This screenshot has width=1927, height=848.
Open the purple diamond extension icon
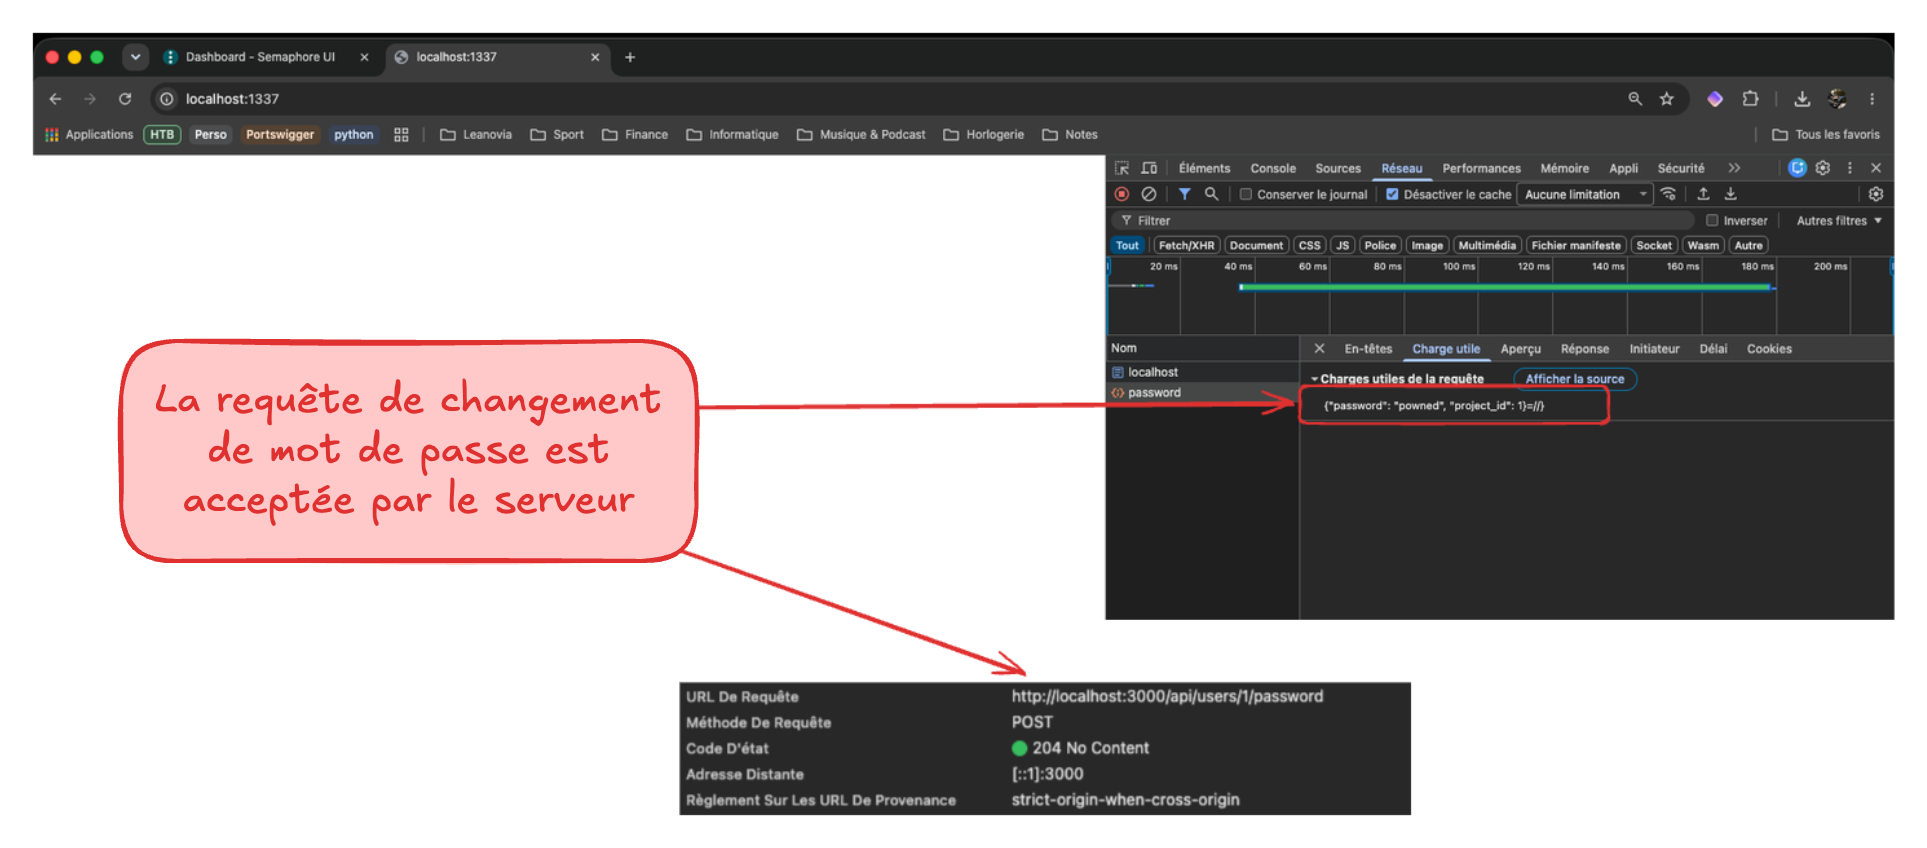1715,99
